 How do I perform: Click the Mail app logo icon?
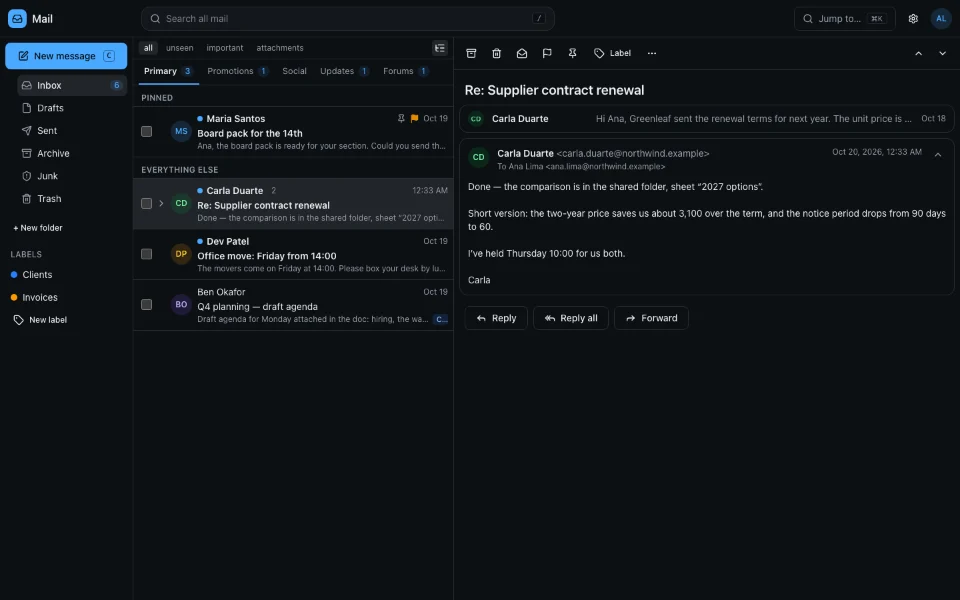(17, 18)
